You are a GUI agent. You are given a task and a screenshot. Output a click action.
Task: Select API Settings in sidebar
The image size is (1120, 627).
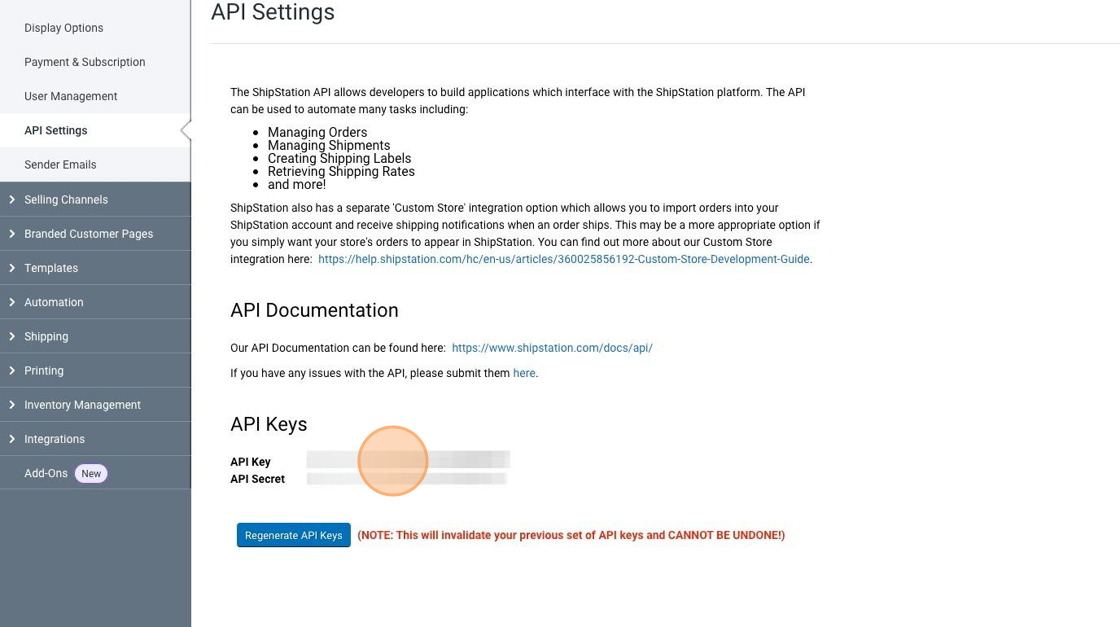pos(55,130)
